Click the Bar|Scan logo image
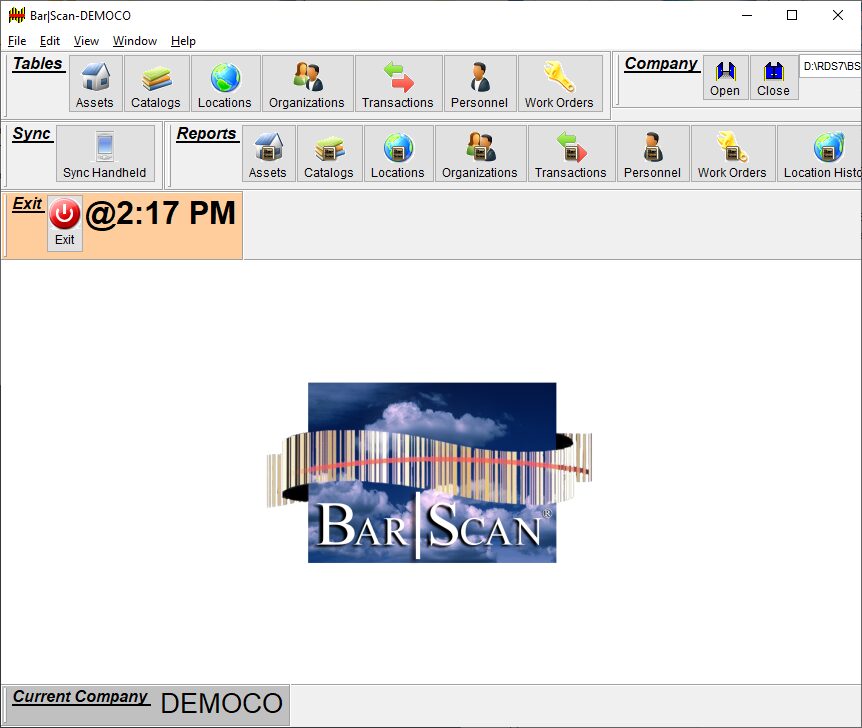 [x=430, y=472]
